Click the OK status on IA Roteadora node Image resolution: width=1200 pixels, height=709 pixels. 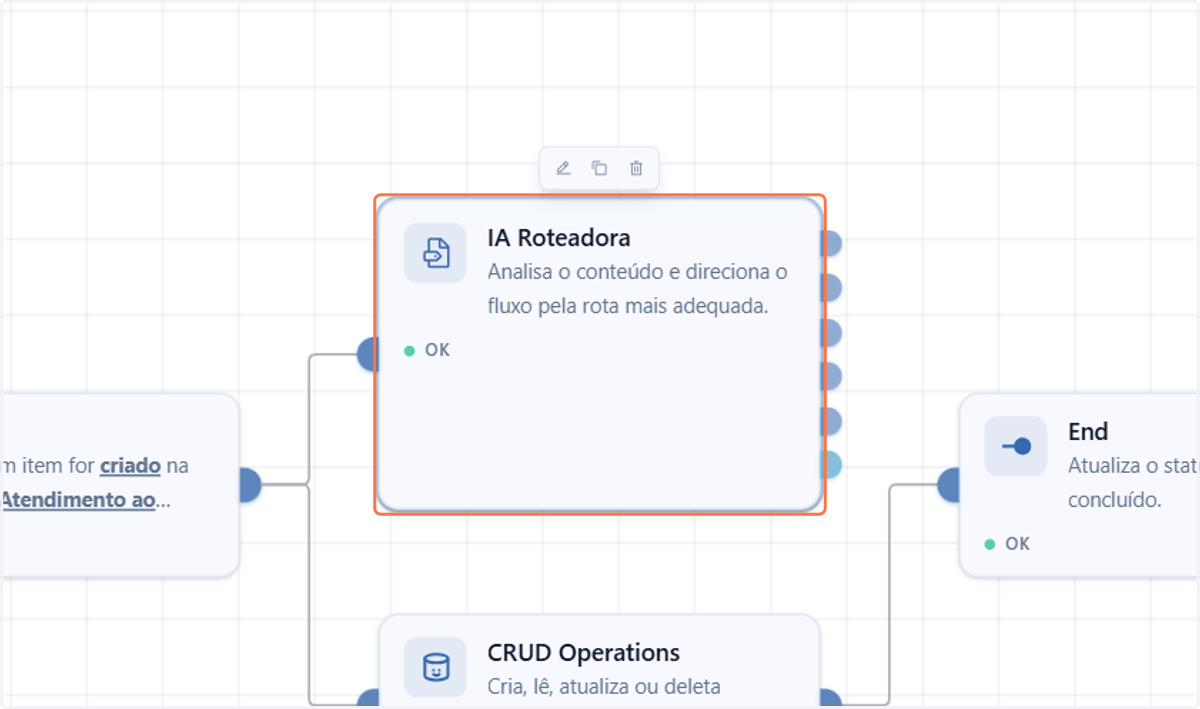point(427,350)
